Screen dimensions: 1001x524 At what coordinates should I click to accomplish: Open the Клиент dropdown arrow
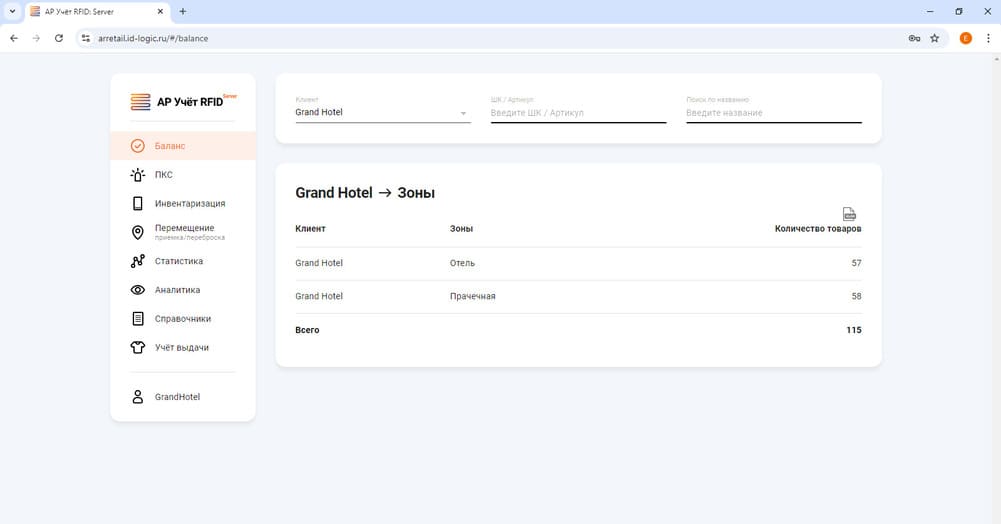point(463,114)
